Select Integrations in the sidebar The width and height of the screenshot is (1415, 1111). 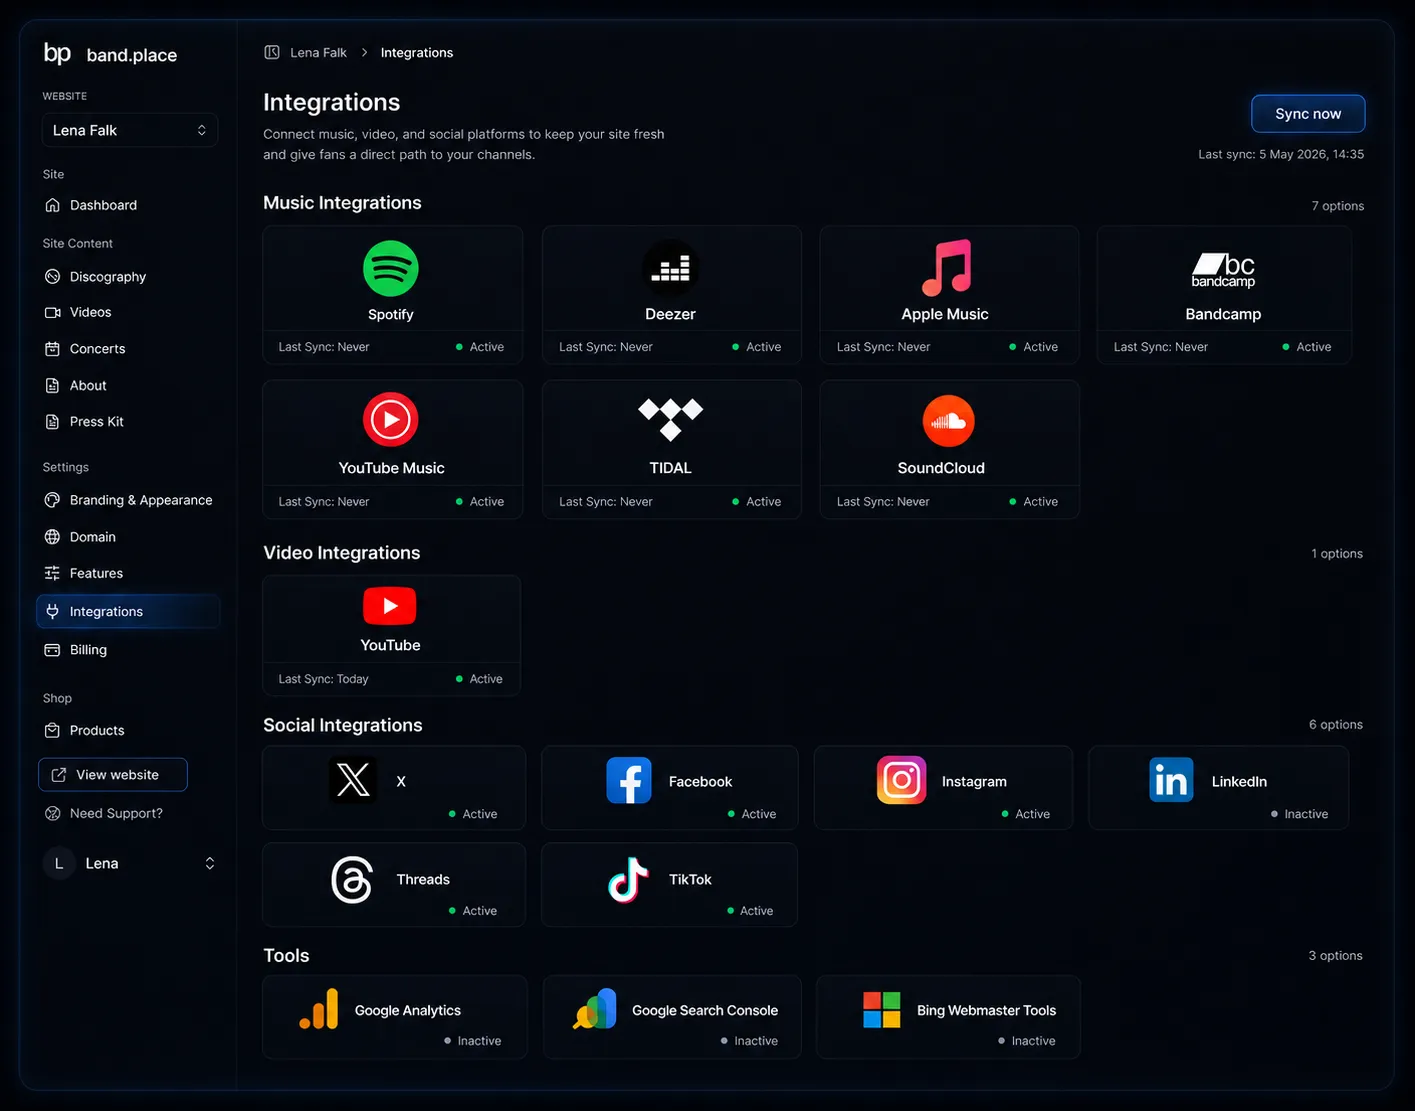coord(128,611)
